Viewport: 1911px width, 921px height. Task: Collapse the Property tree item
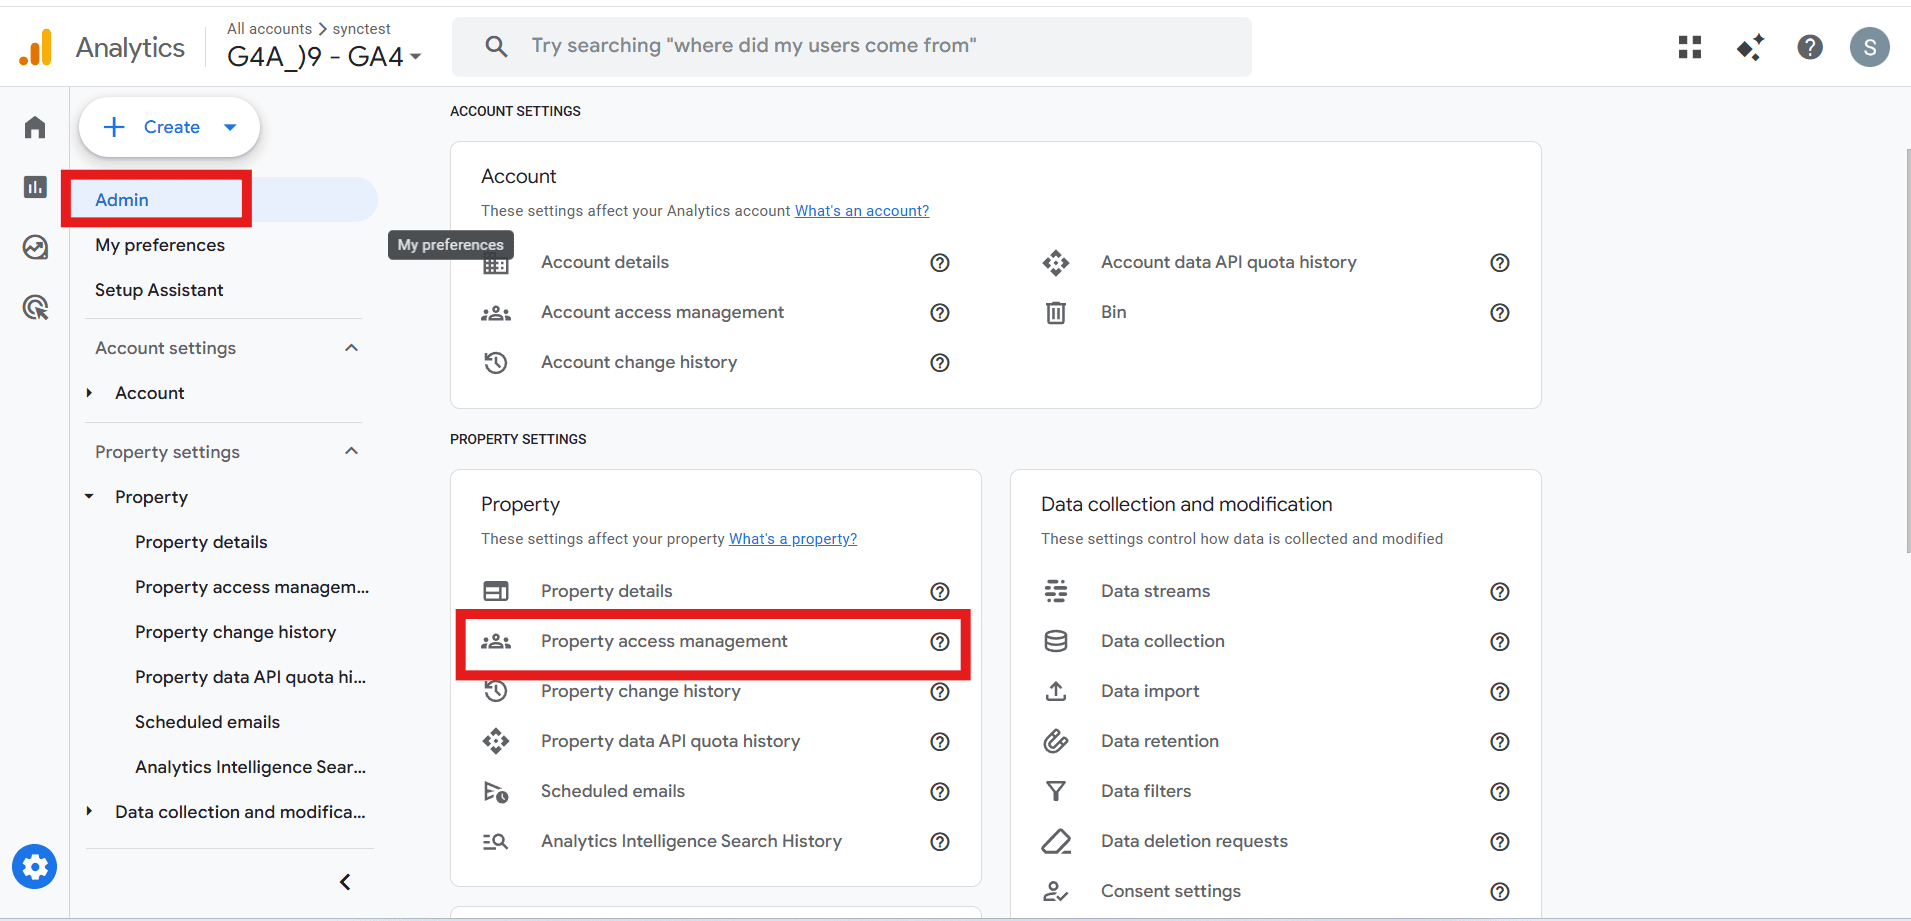coord(90,497)
